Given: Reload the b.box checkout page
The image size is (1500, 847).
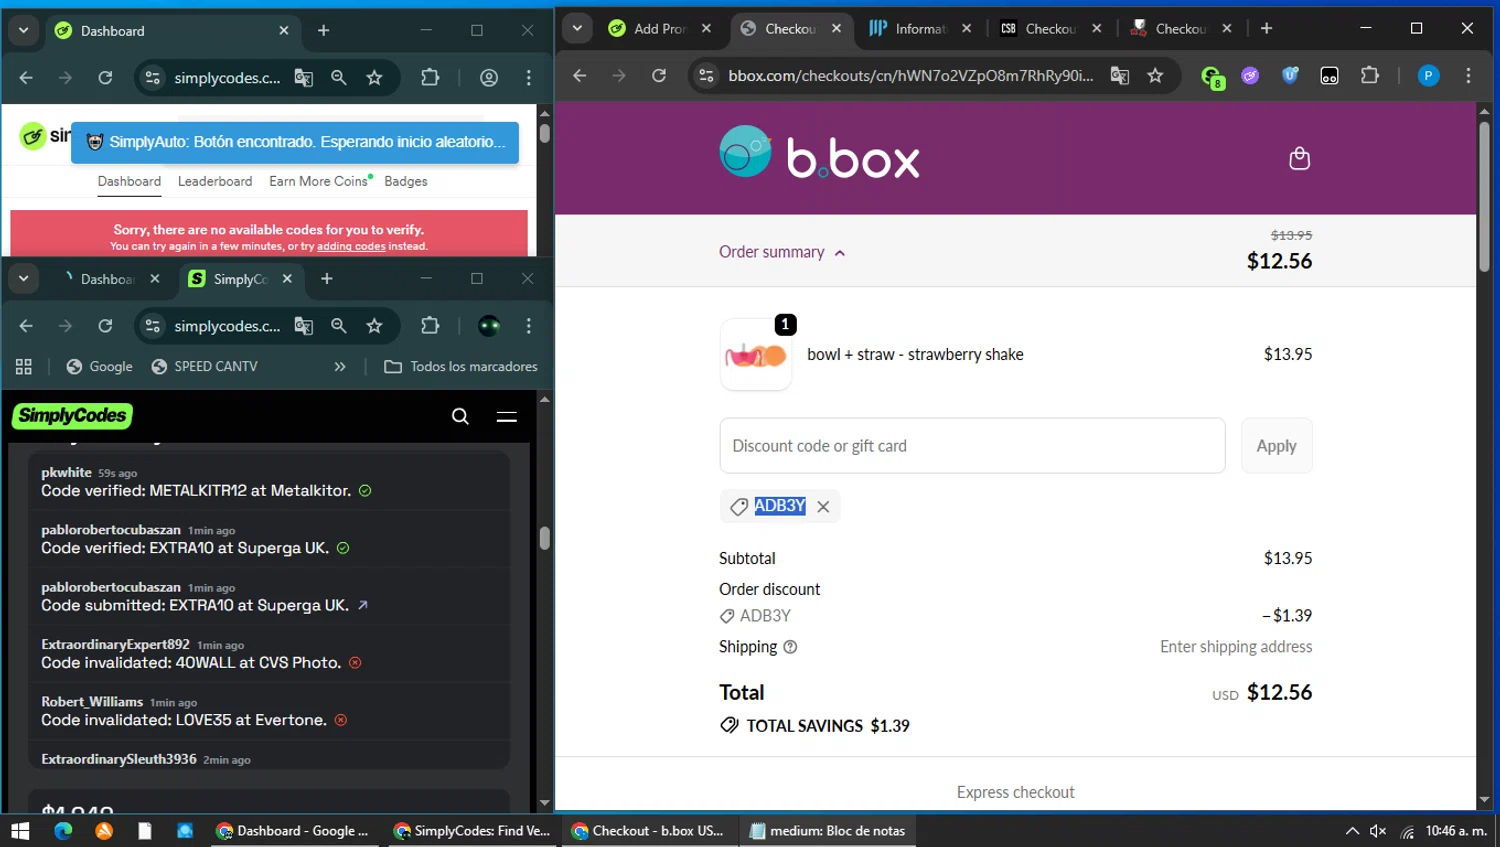Looking at the screenshot, I should [x=658, y=76].
